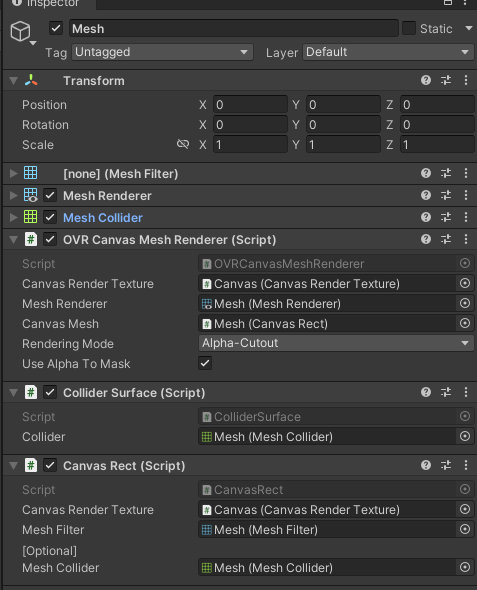The width and height of the screenshot is (477, 590).
Task: Expand the Mesh Filter component foldout
Action: click(x=14, y=173)
